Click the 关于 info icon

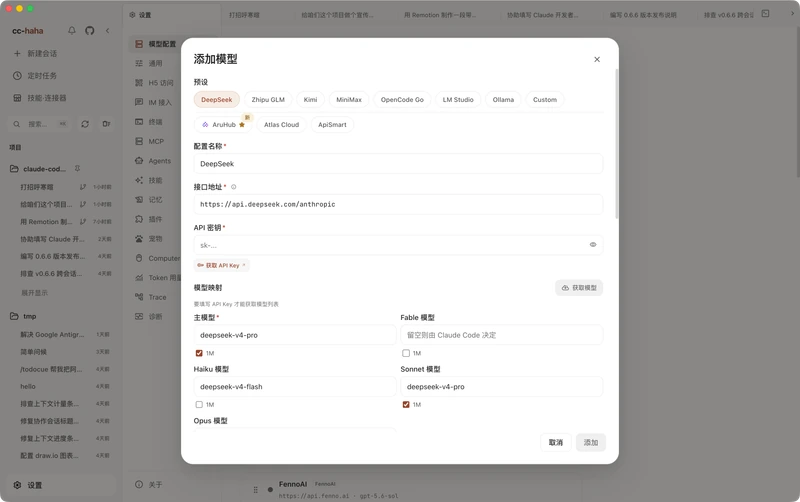[139, 485]
